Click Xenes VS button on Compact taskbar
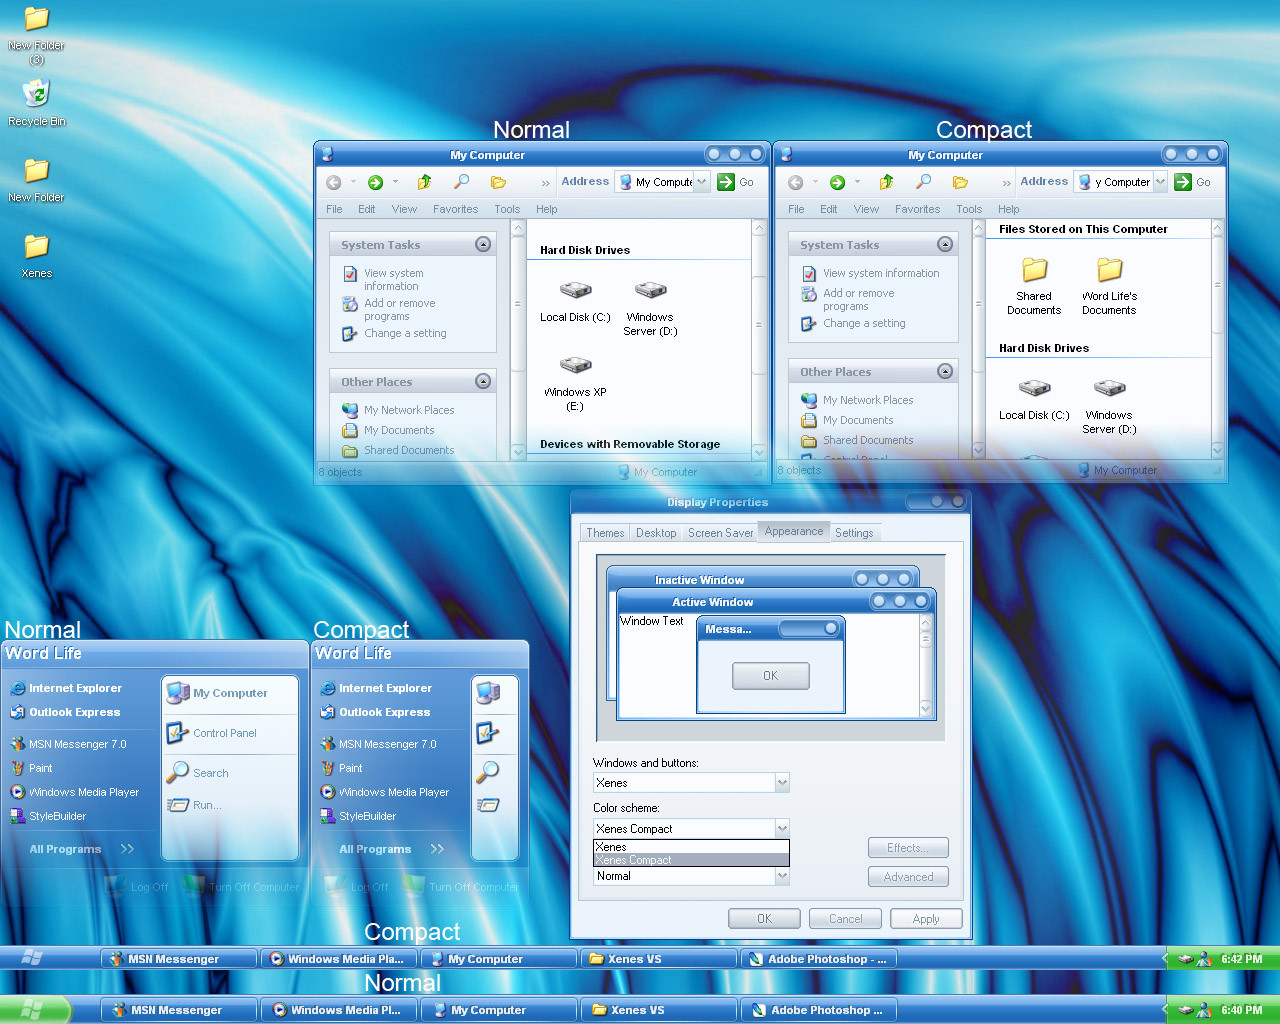1280x1024 pixels. [658, 959]
